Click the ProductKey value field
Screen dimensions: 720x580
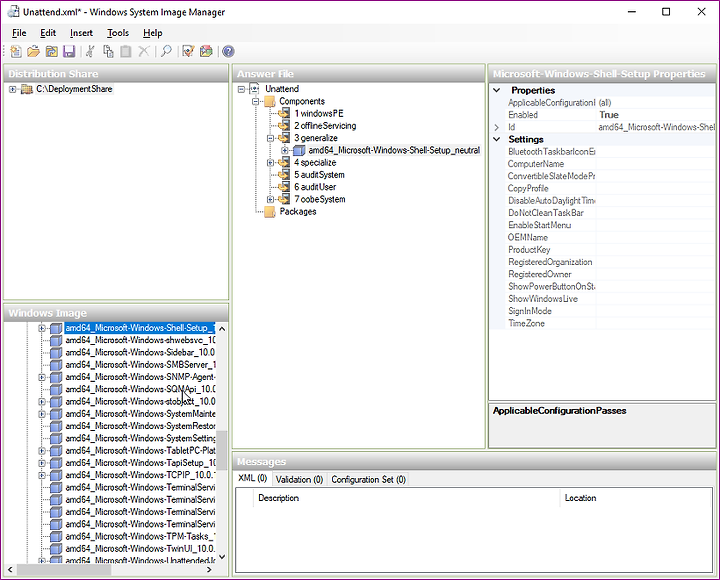click(655, 250)
